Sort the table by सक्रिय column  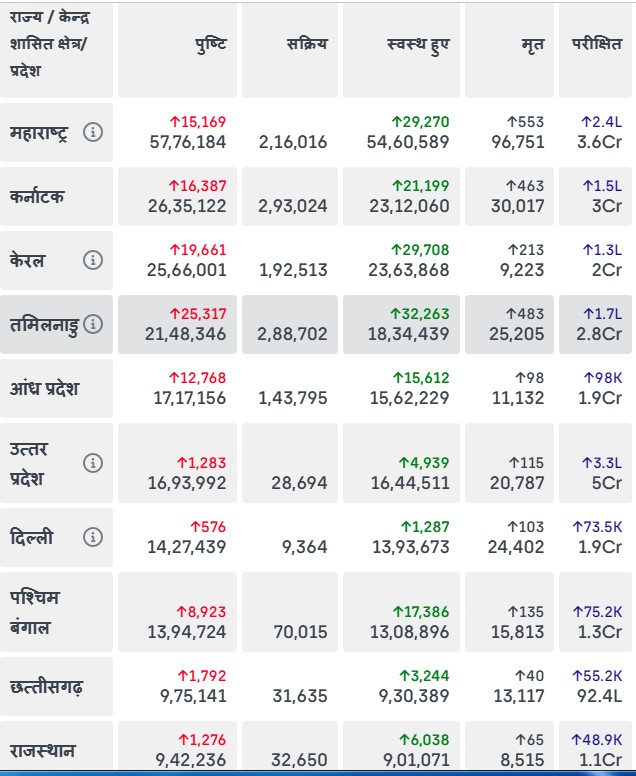[x=306, y=45]
